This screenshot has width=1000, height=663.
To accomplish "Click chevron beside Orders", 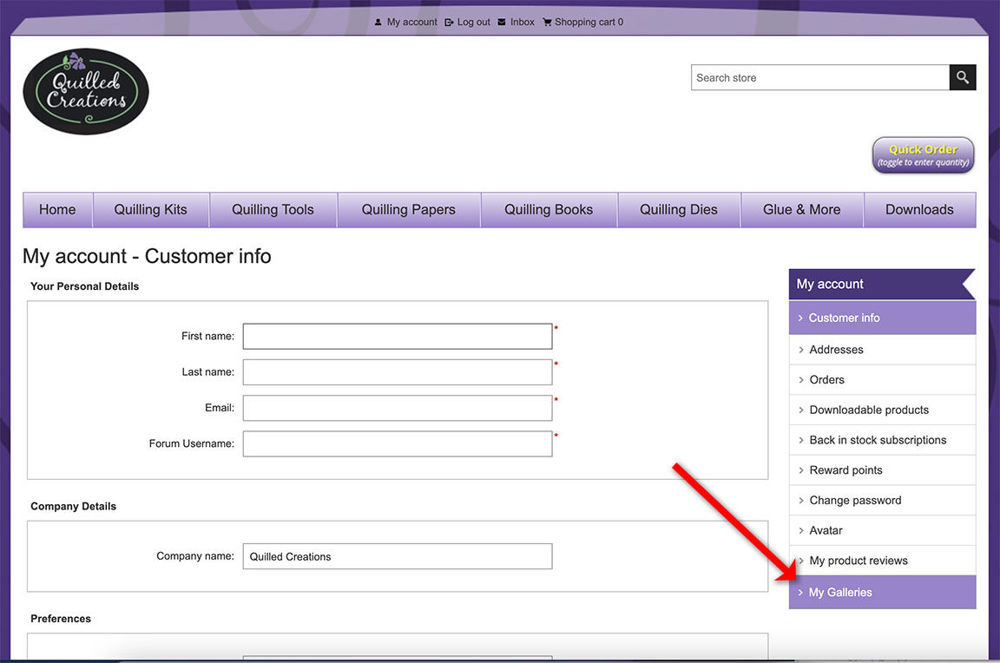I will click(x=801, y=379).
